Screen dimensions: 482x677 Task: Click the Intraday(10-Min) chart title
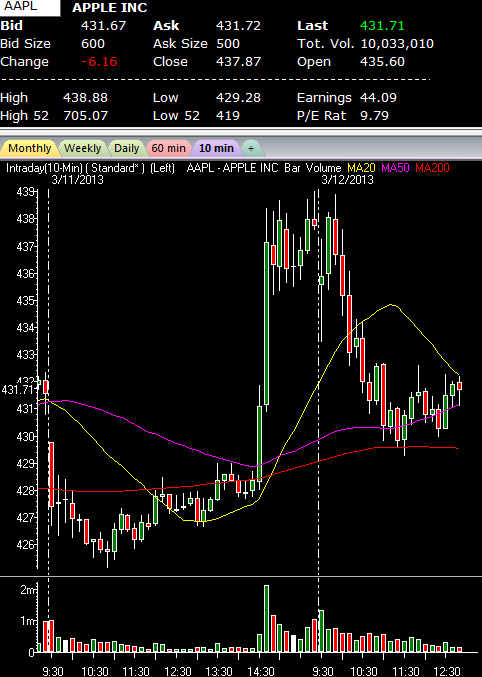(x=44, y=168)
